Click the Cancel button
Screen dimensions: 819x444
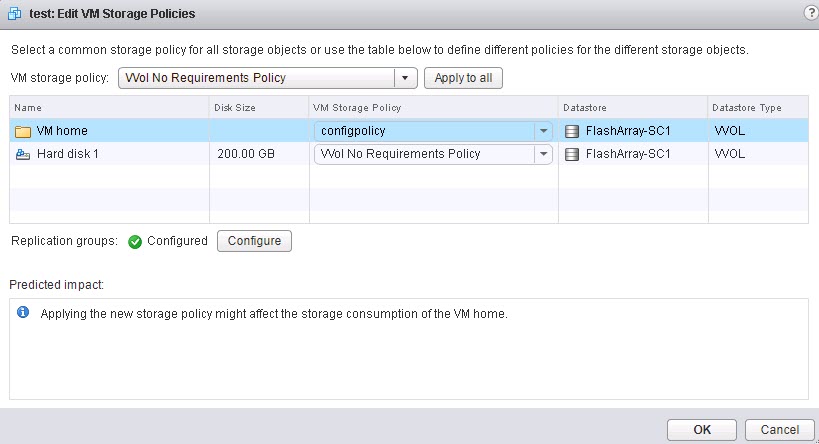click(779, 429)
